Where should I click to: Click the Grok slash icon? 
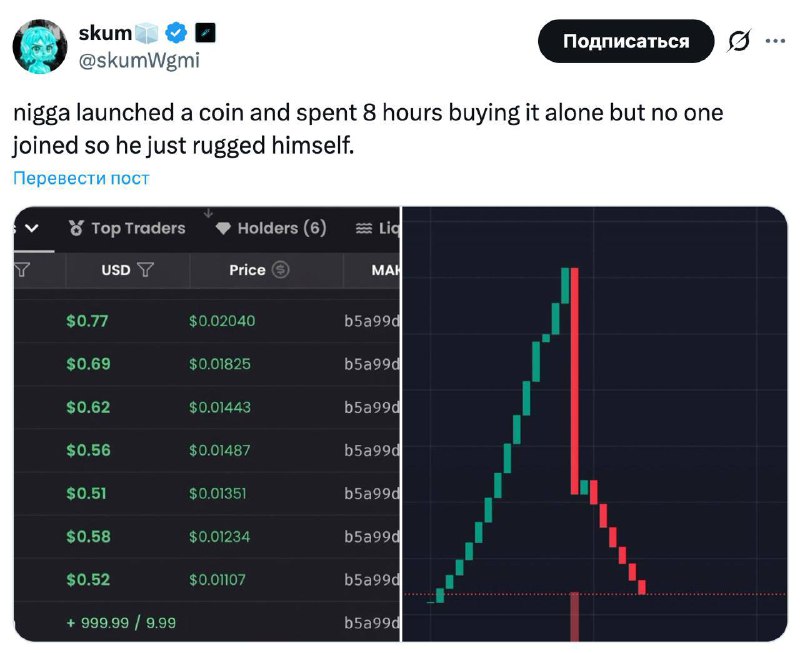point(740,41)
